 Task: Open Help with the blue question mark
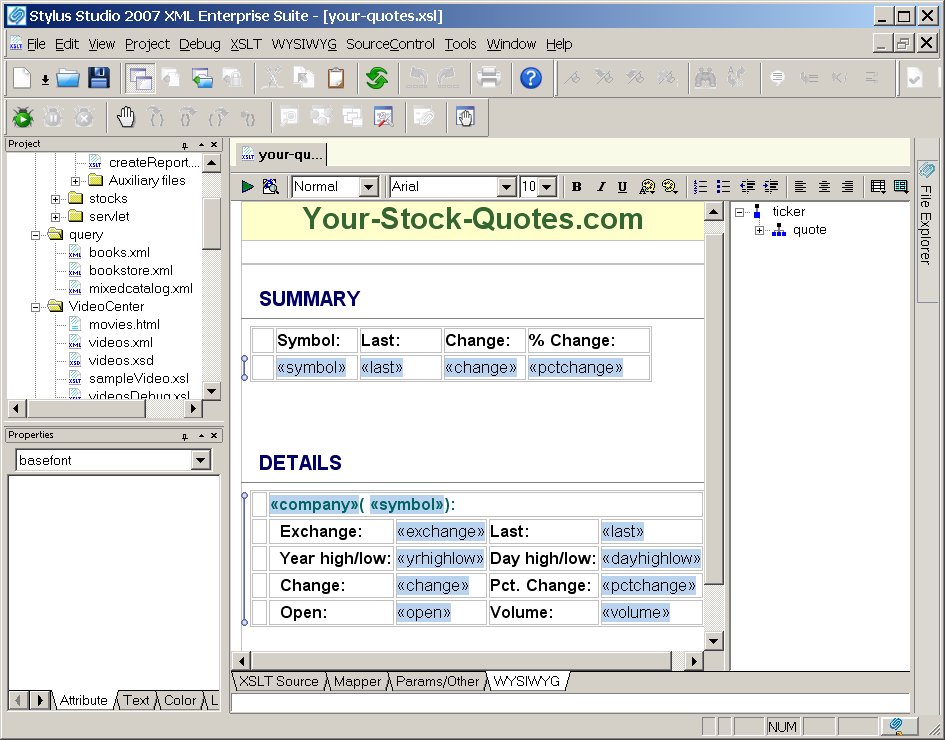[531, 78]
